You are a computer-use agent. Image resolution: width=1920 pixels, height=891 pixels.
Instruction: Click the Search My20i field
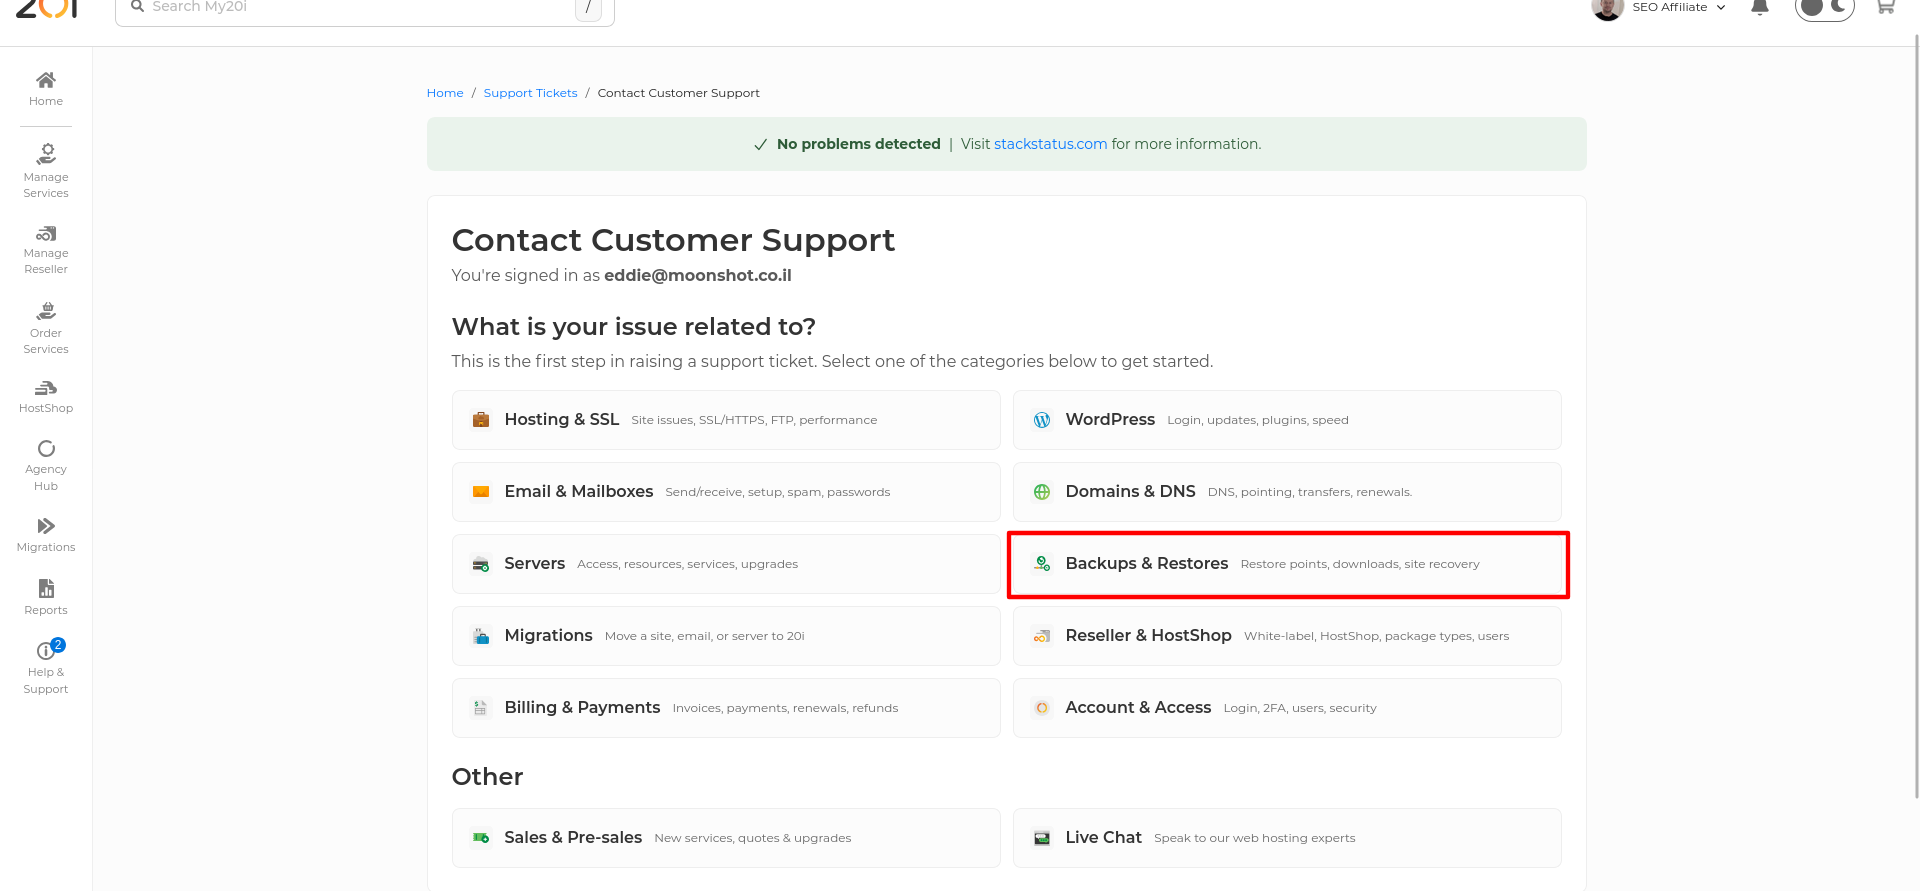[x=365, y=8]
